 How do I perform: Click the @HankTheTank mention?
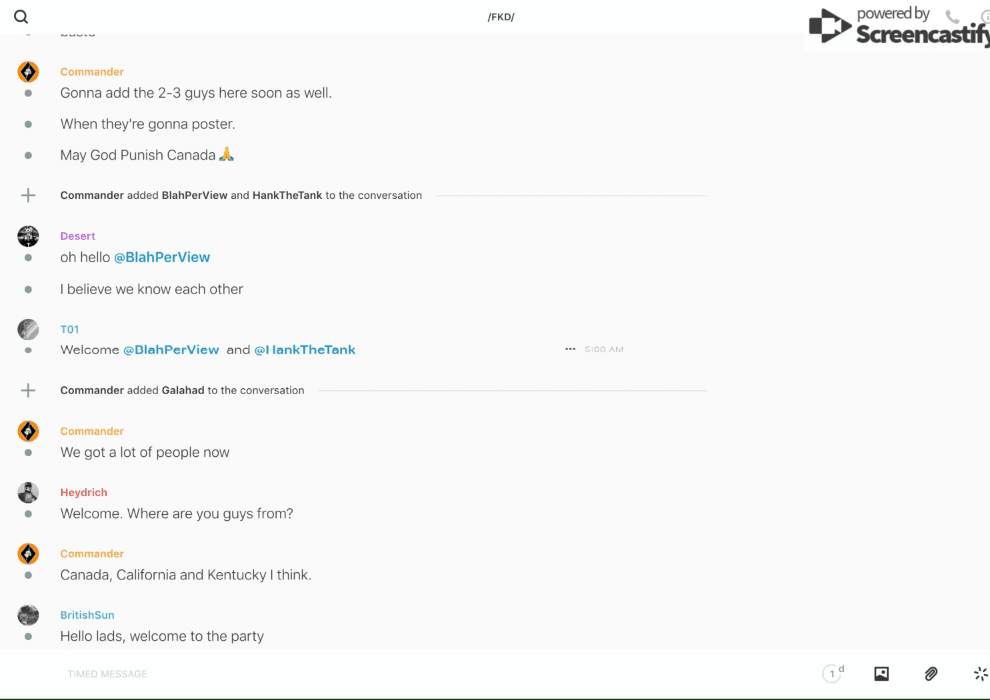tap(305, 350)
